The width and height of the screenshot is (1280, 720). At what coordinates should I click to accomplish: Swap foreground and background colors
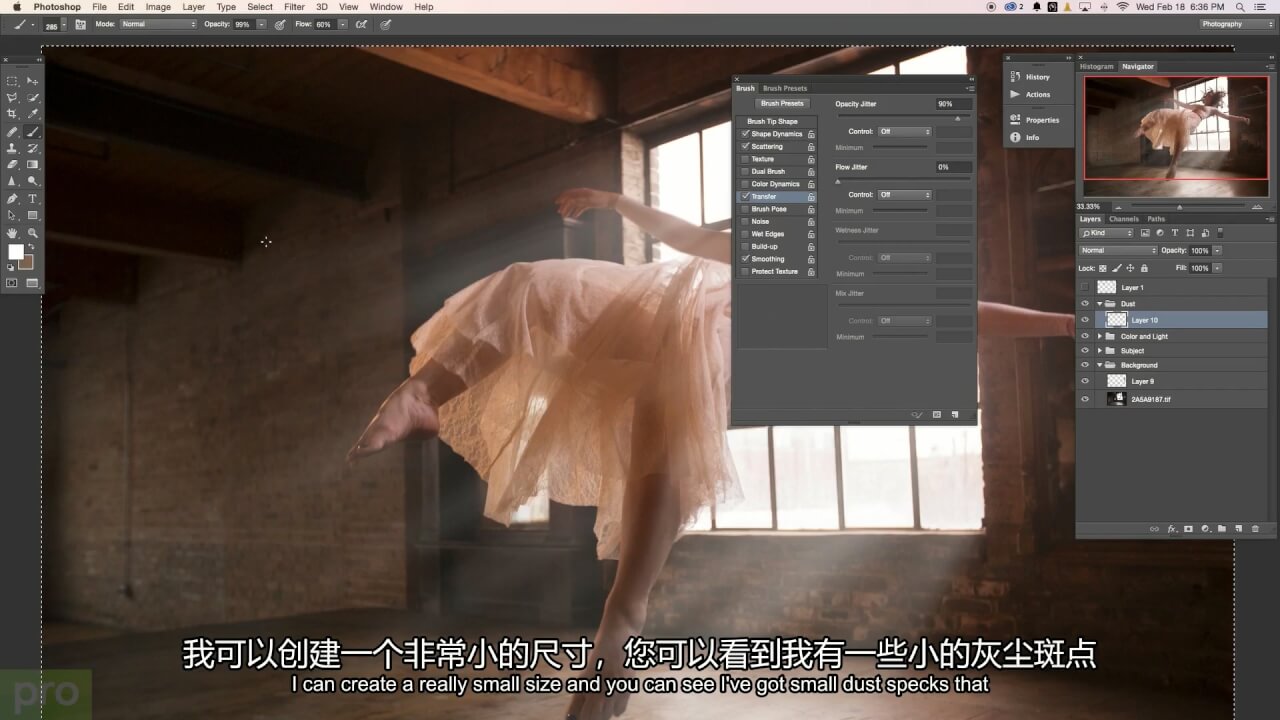click(x=31, y=247)
